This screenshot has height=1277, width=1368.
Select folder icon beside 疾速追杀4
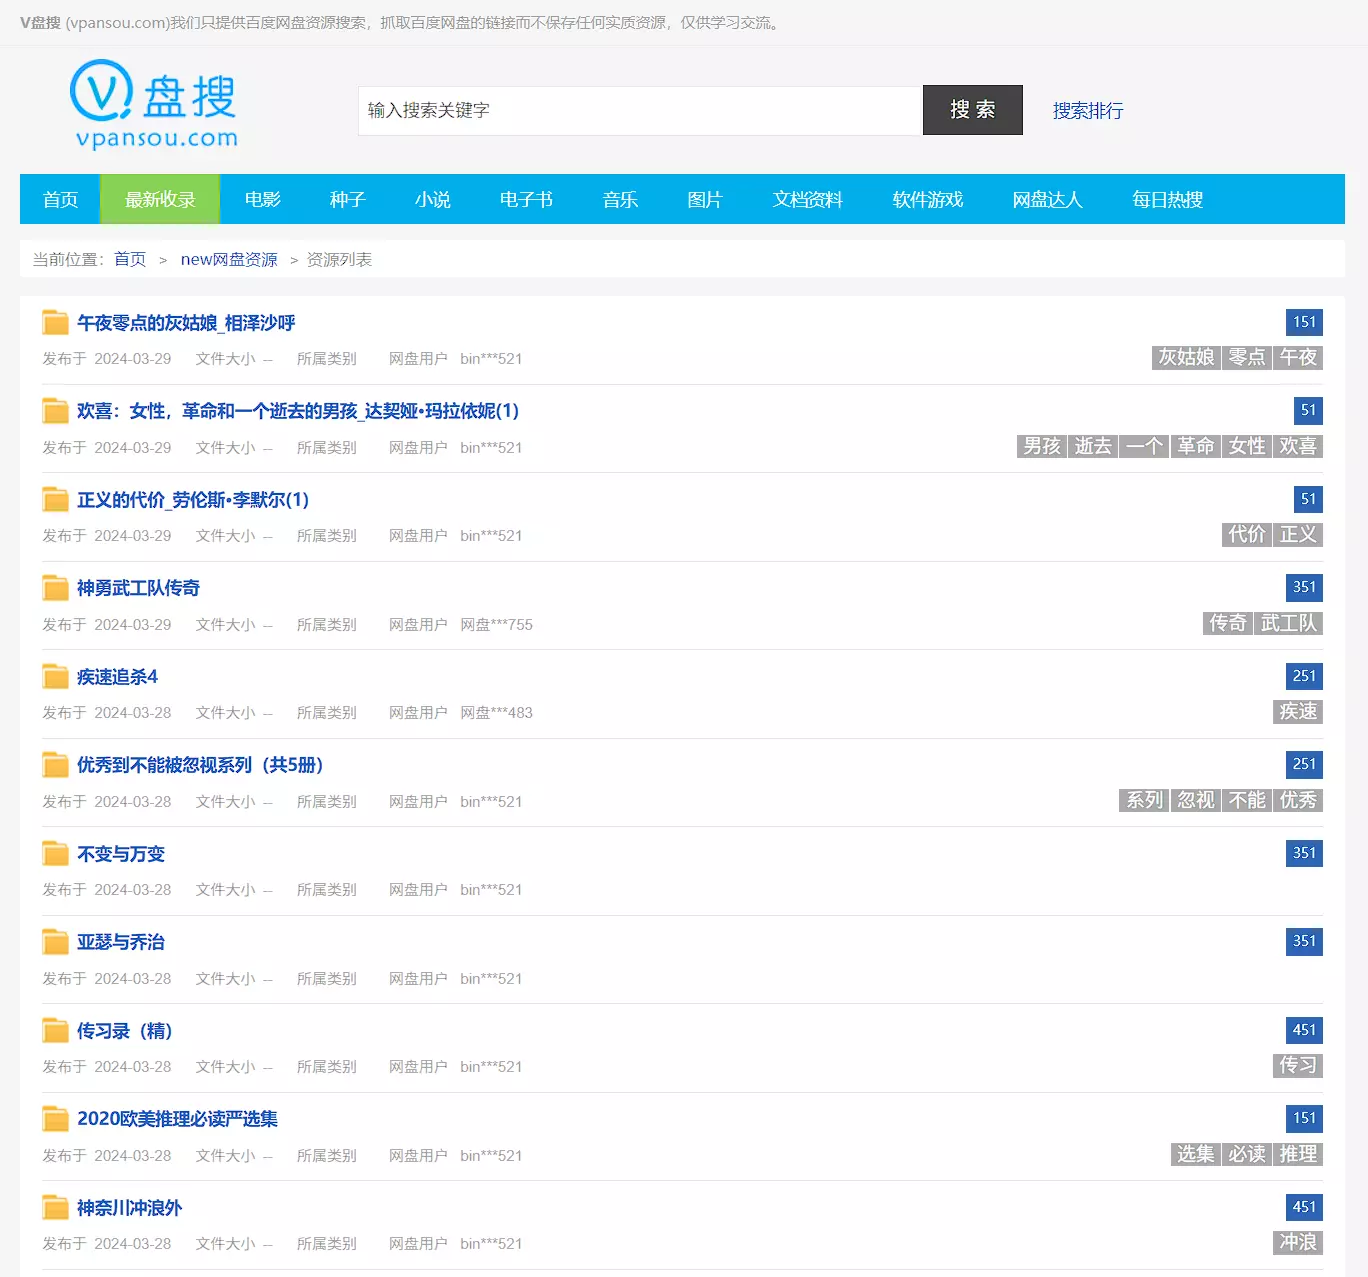[x=55, y=677]
